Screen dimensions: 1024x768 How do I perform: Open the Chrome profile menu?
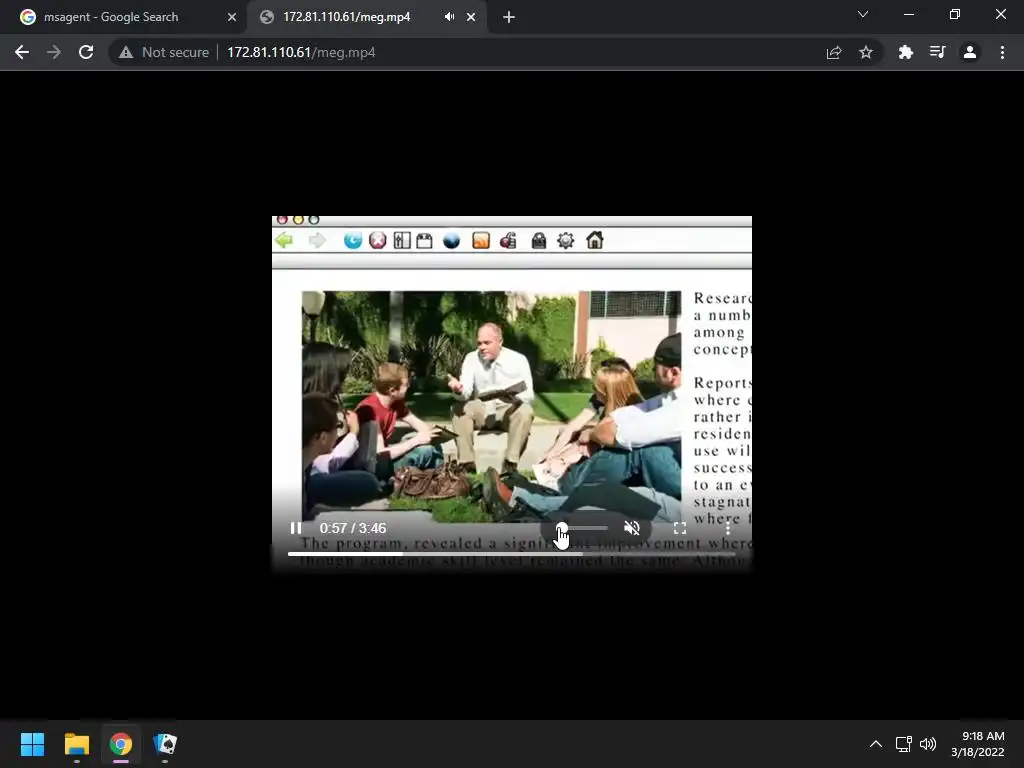pyautogui.click(x=970, y=52)
